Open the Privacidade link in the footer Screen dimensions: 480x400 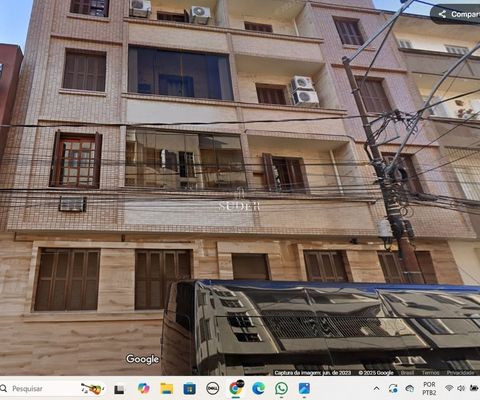coord(461,373)
